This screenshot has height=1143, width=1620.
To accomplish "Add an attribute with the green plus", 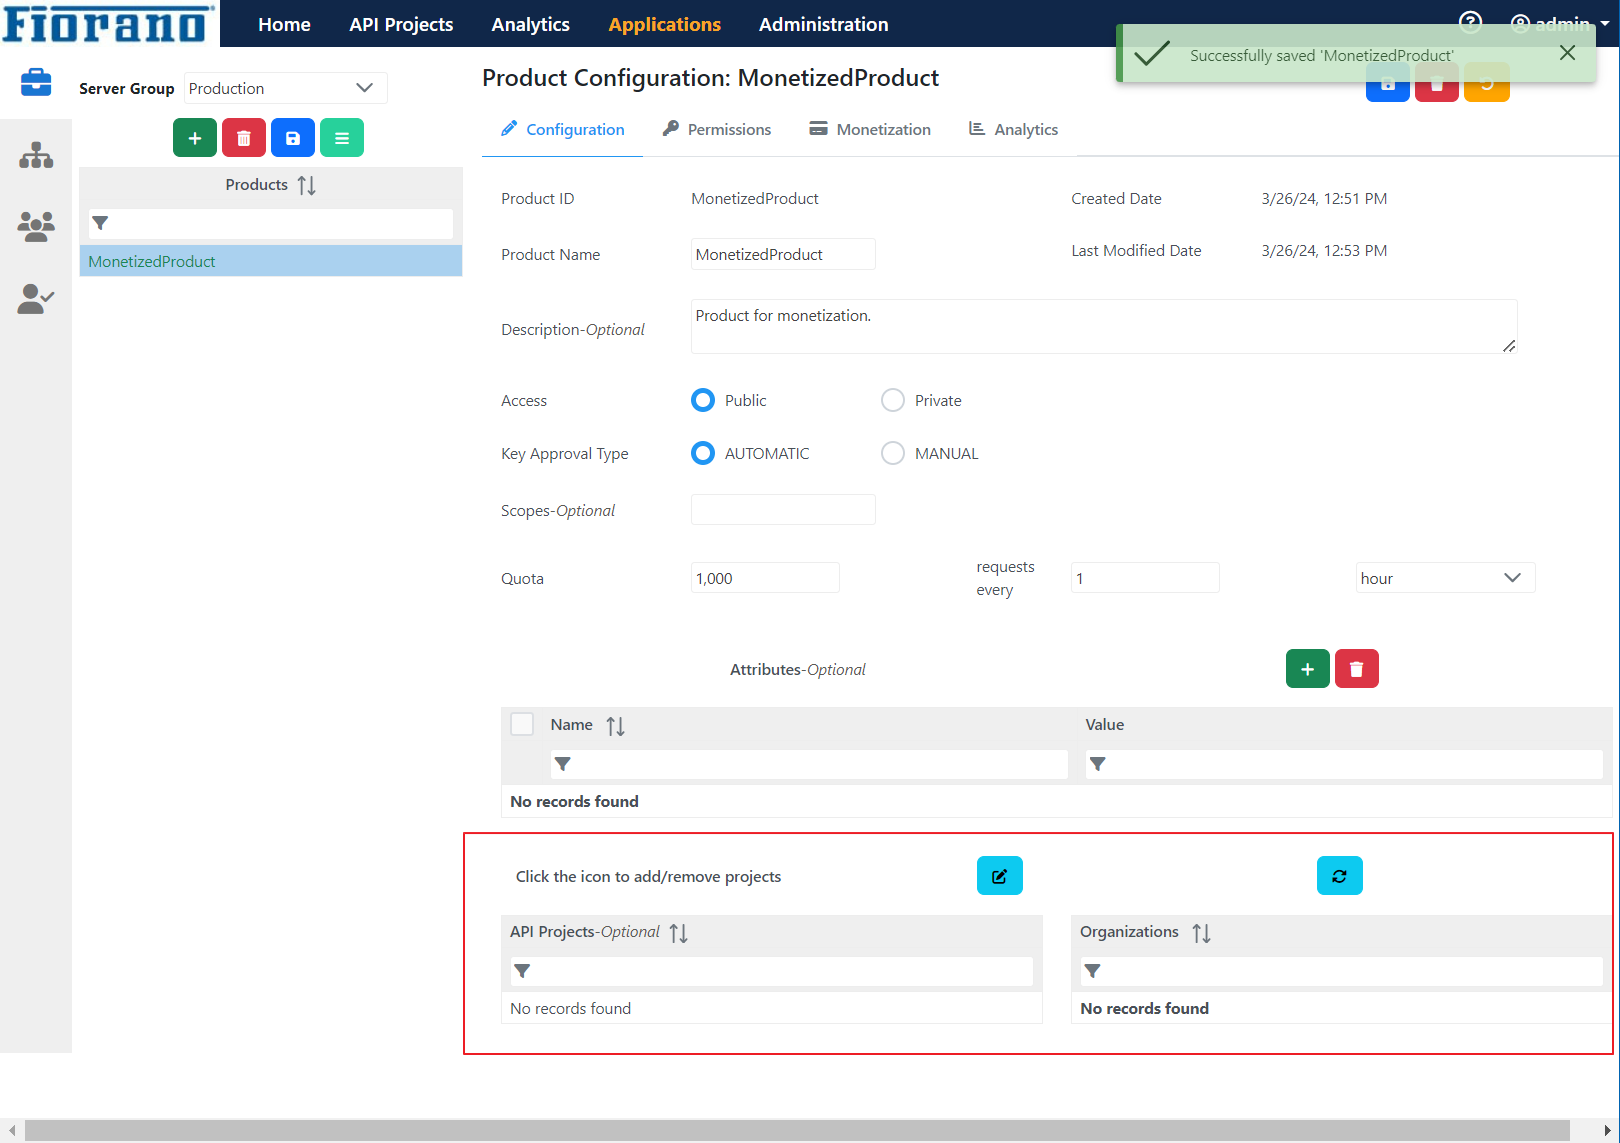I will click(x=1308, y=669).
